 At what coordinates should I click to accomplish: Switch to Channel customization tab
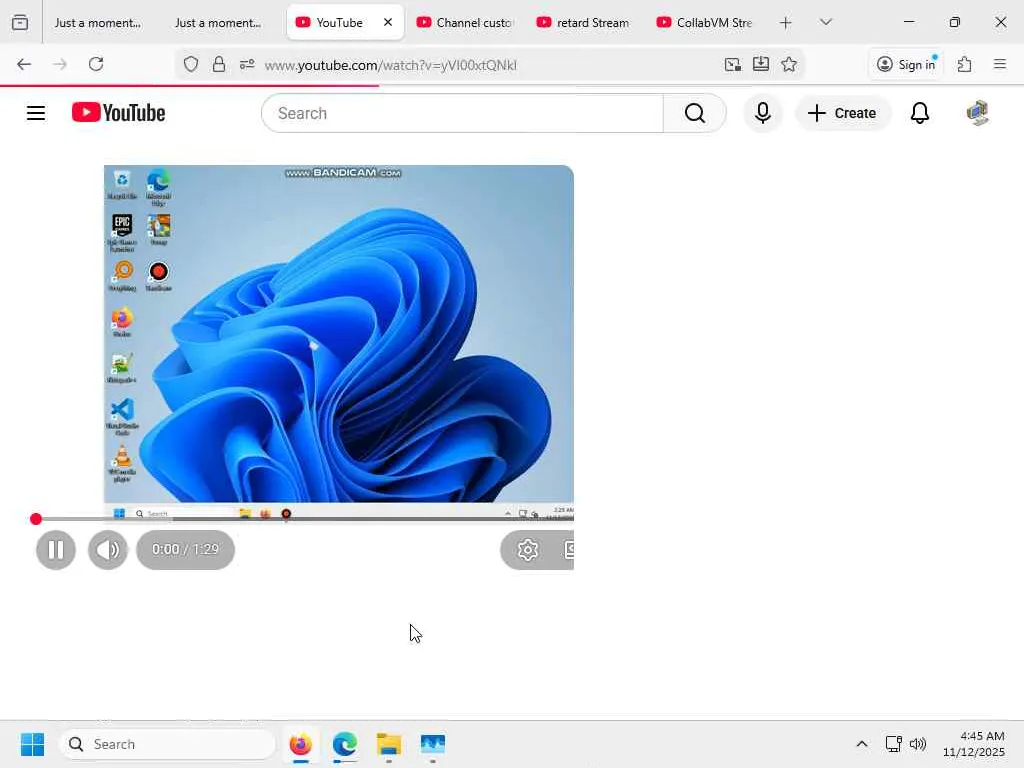(464, 23)
